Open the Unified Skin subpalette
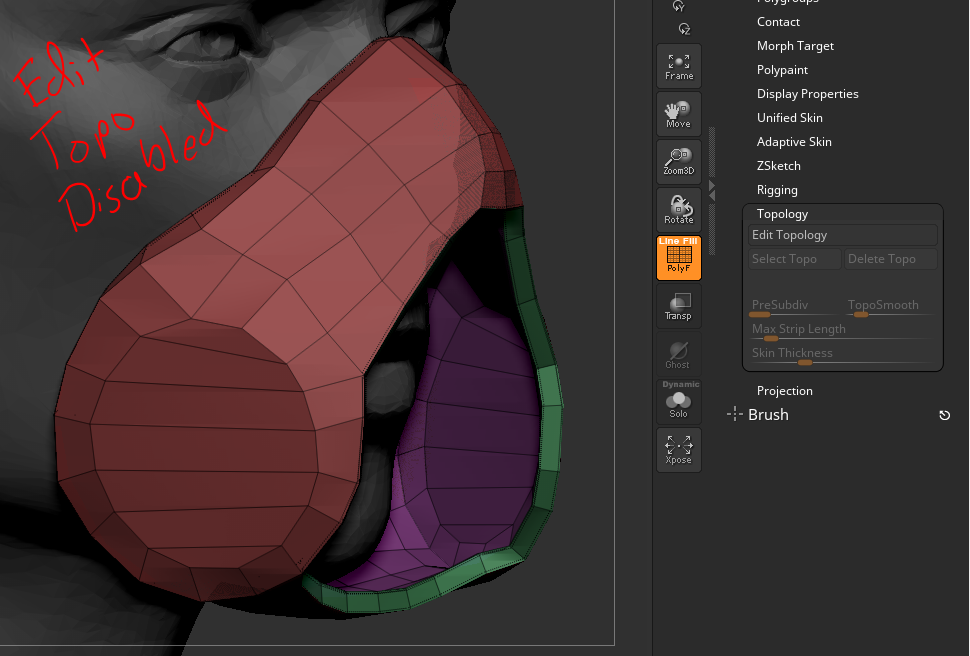 point(789,118)
